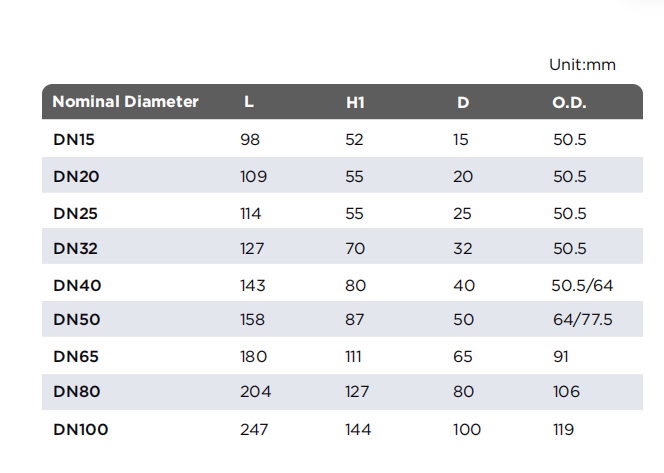This screenshot has width=664, height=473.
Task: Click the DN50 row label
Action: (77, 319)
